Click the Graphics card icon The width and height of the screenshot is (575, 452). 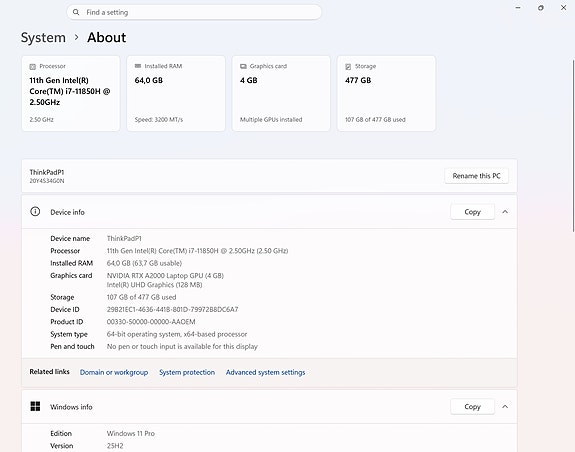(243, 66)
